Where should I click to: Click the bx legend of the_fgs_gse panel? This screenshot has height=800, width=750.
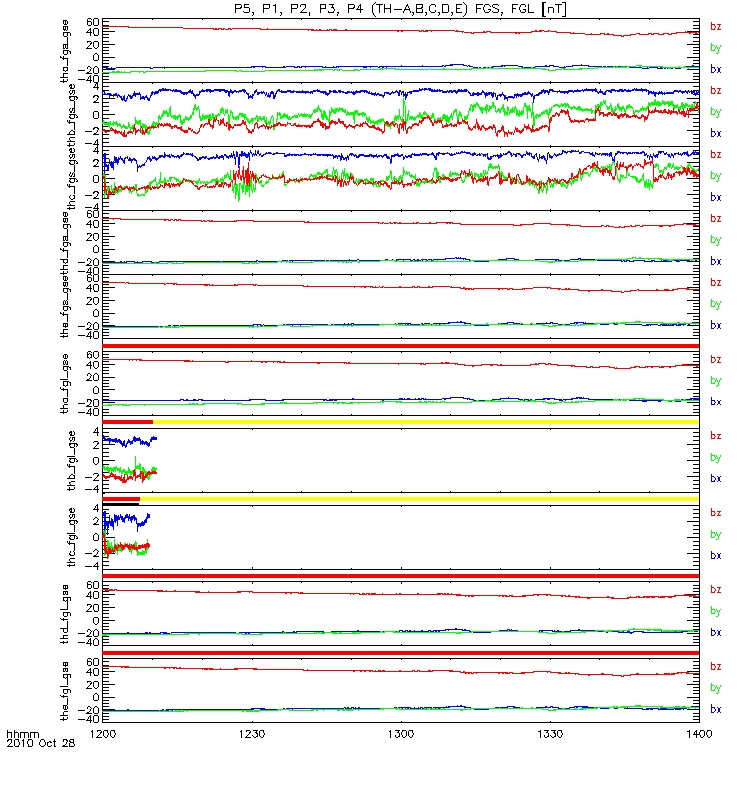[716, 326]
